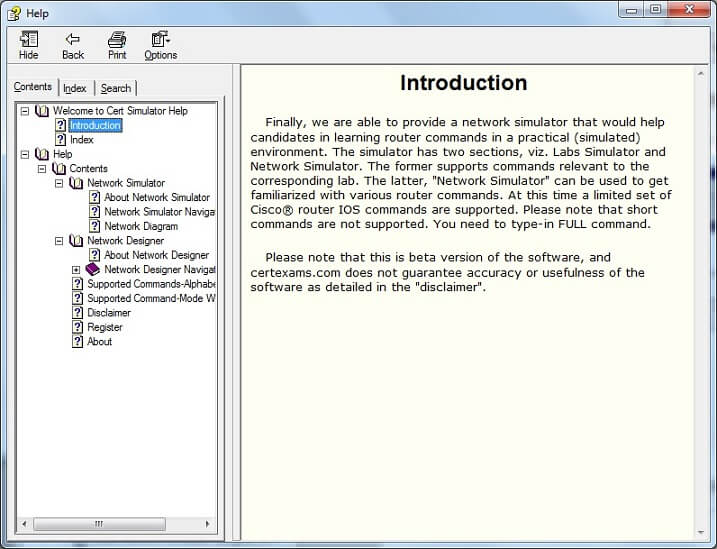717x549 pixels.
Task: Collapse the Help tree node
Action: (x=25, y=155)
